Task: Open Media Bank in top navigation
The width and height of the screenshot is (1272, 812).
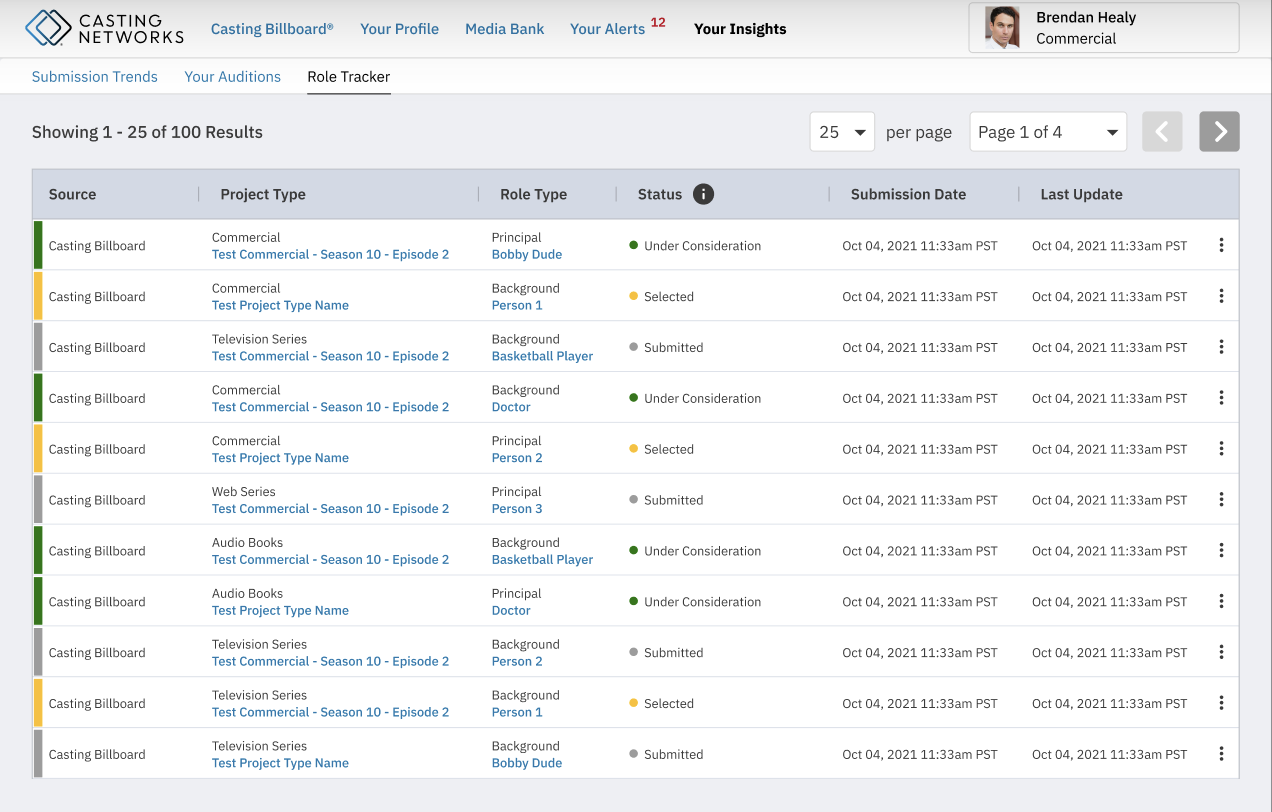Action: [x=504, y=29]
